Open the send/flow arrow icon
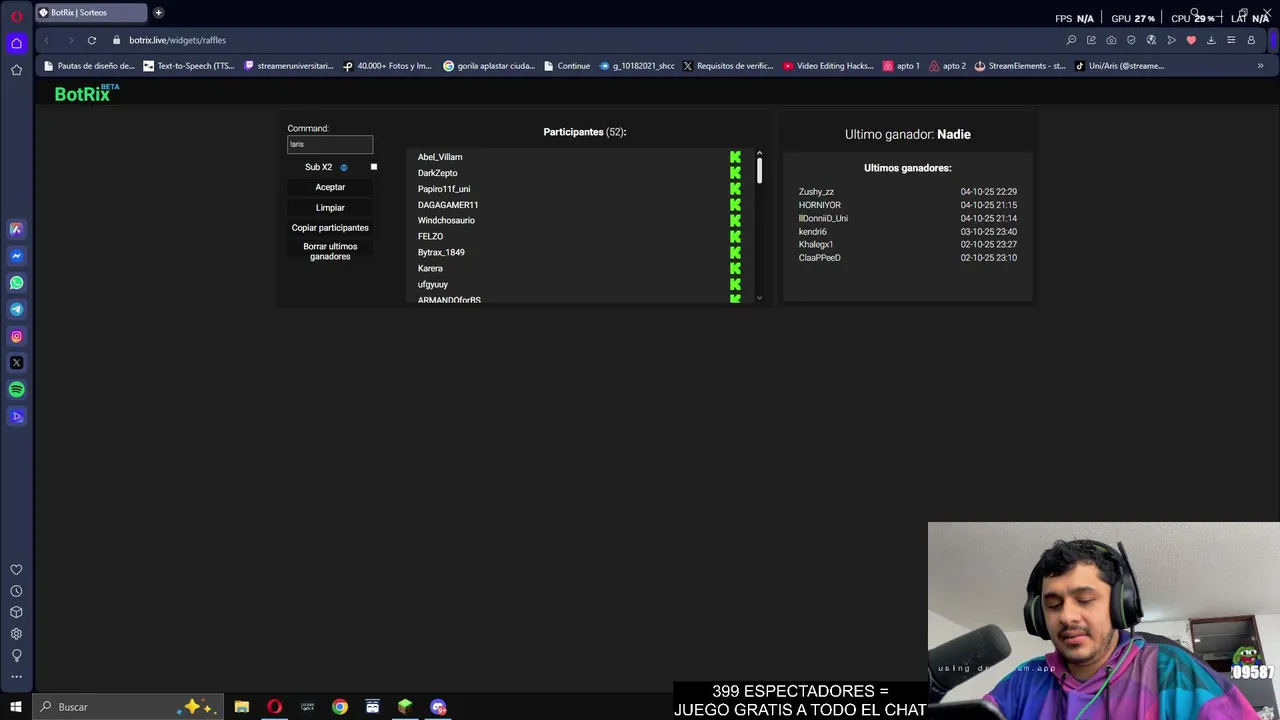 click(1171, 40)
